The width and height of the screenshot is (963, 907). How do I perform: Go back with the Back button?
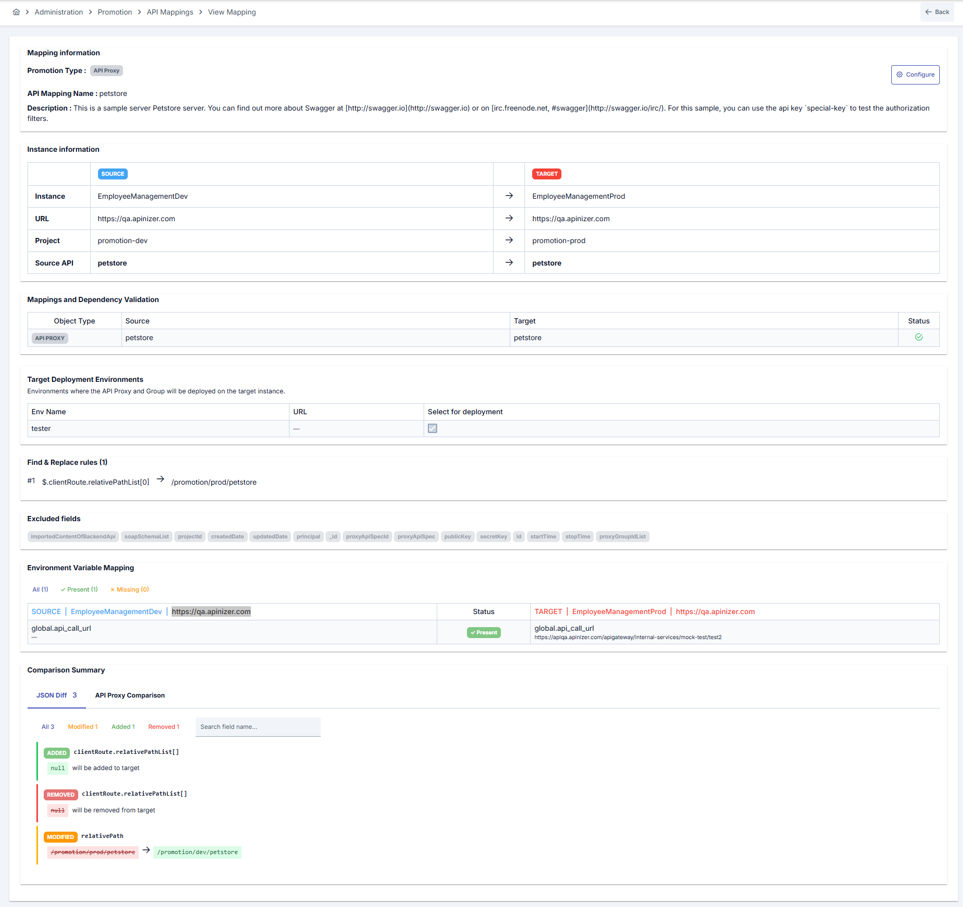937,12
